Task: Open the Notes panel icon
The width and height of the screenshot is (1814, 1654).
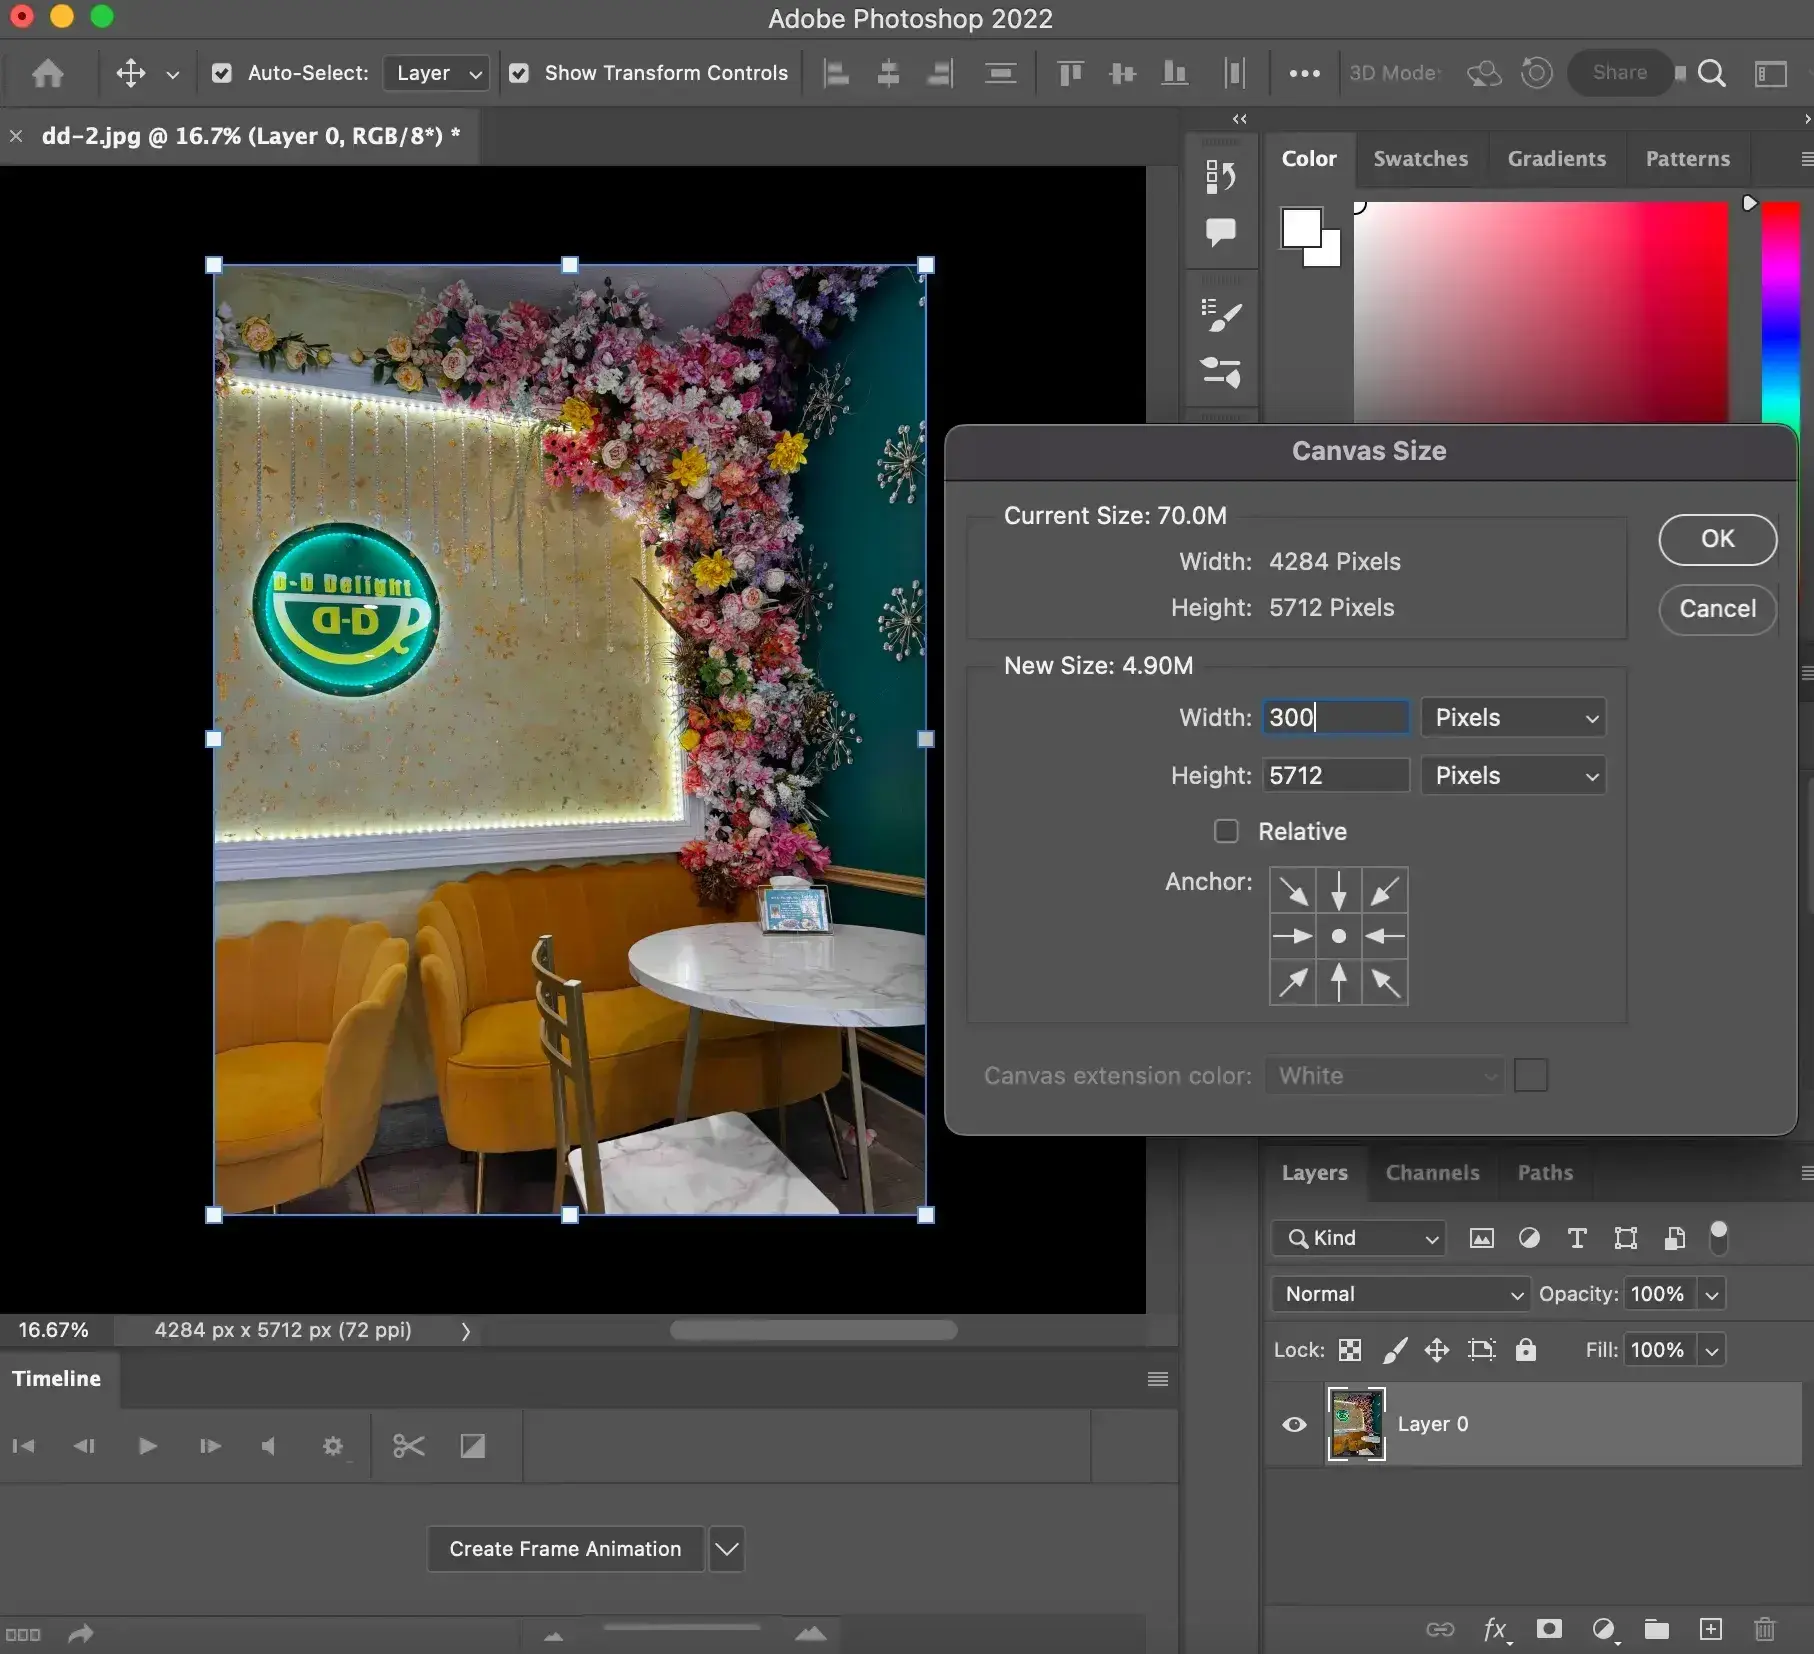Action: 1221,232
